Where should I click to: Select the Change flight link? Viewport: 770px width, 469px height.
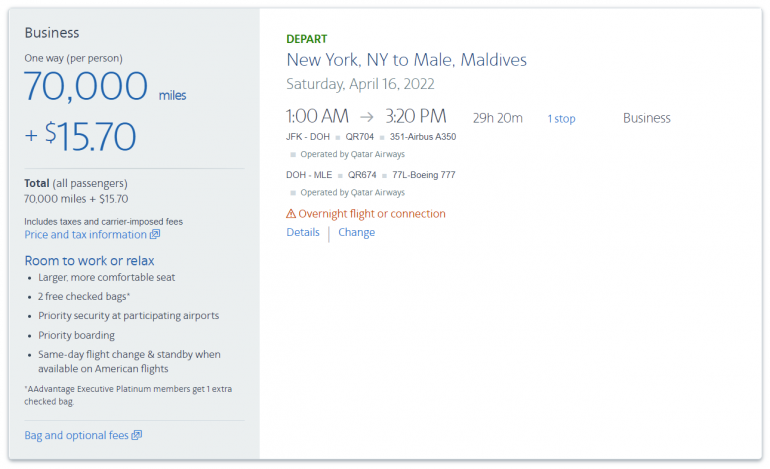pyautogui.click(x=356, y=233)
